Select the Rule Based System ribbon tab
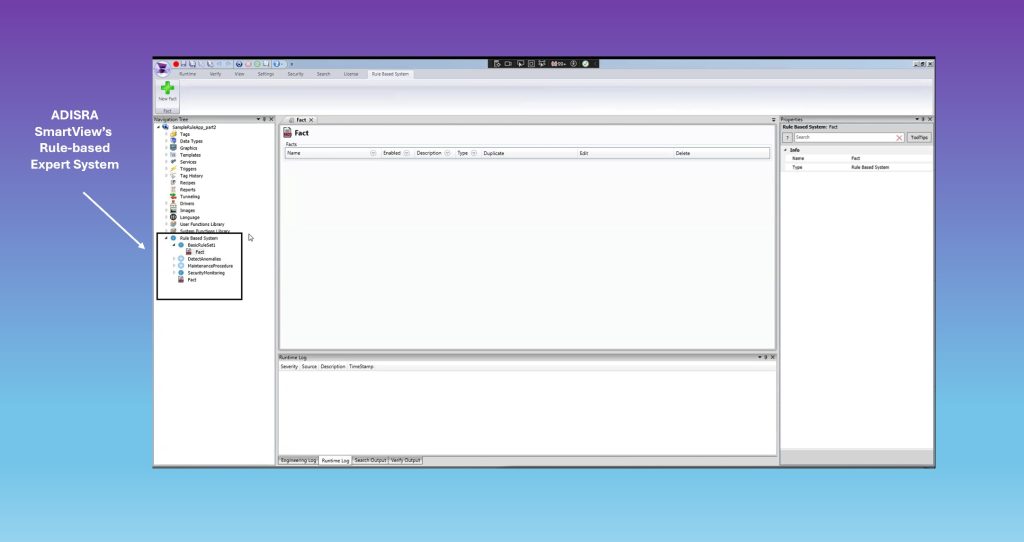The height and width of the screenshot is (542, 1024). 391,74
